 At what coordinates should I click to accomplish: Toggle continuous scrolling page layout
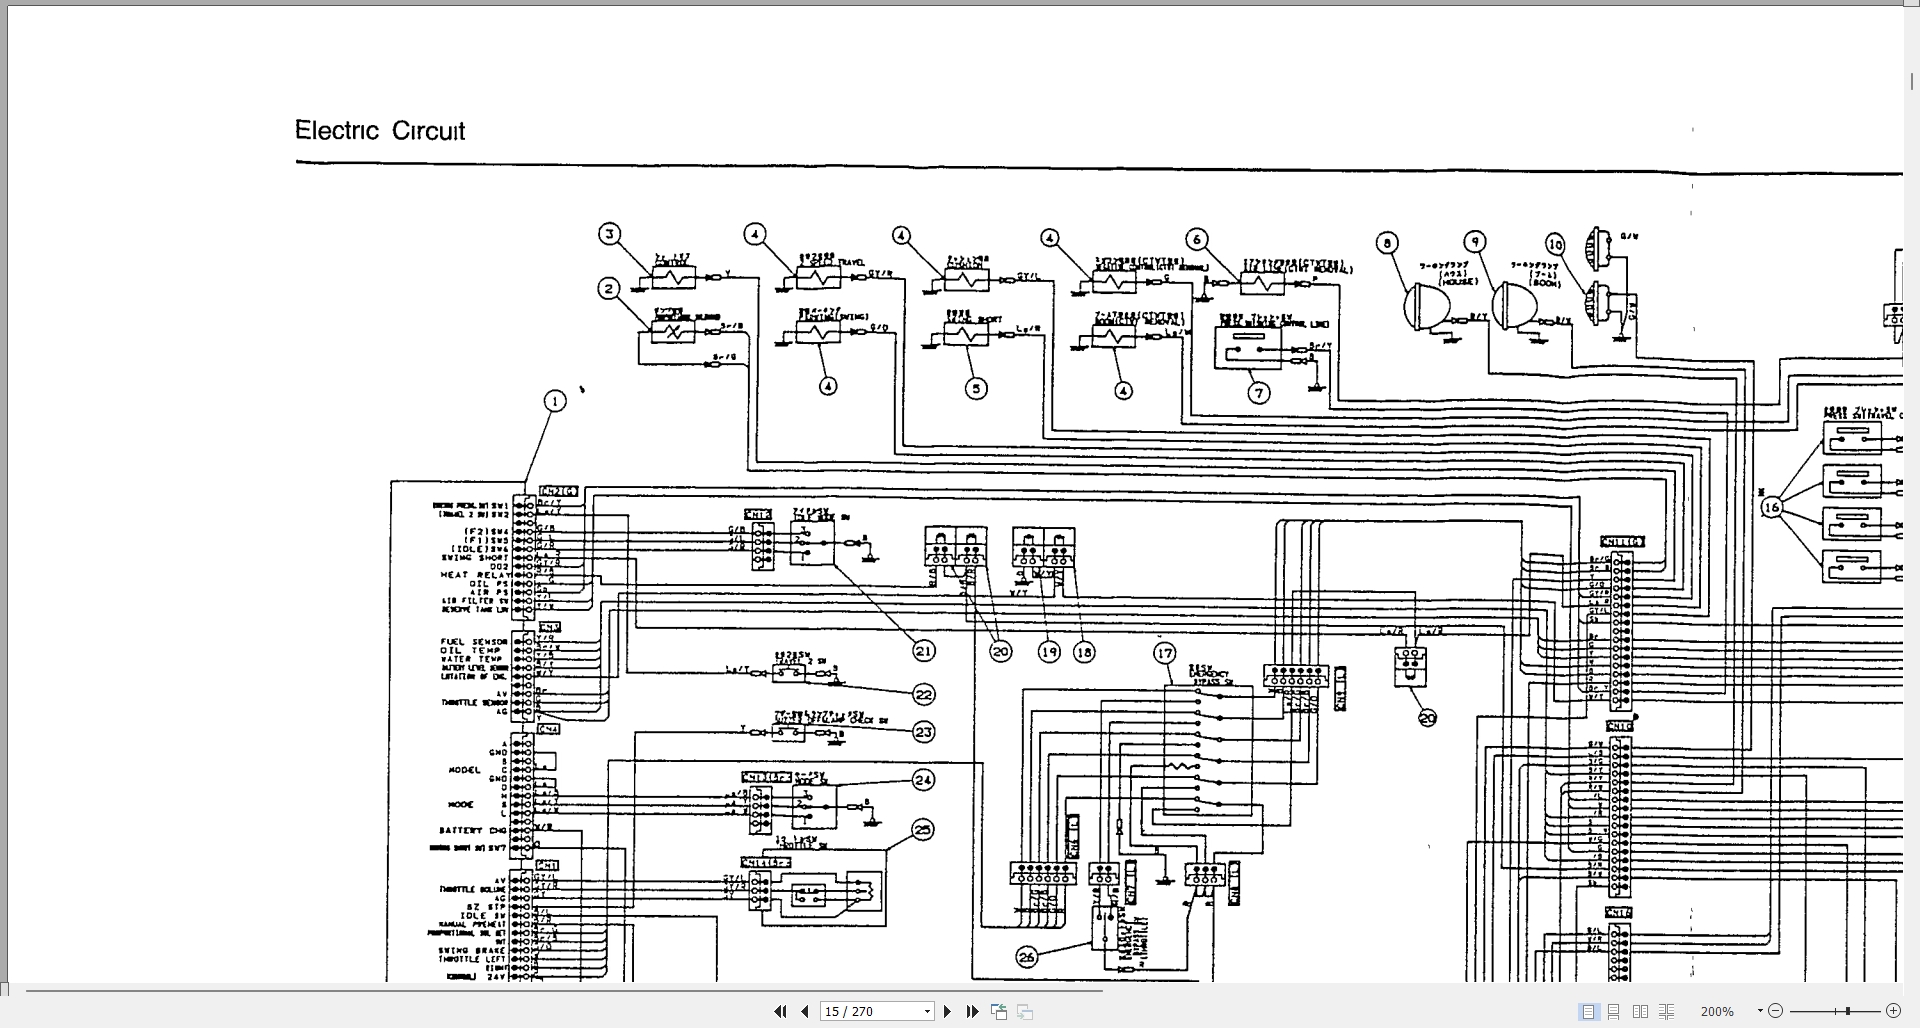[1612, 1011]
